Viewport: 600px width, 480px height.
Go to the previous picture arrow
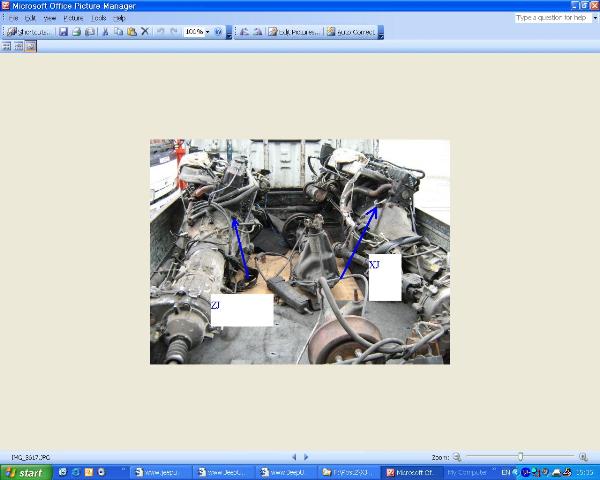tap(294, 457)
